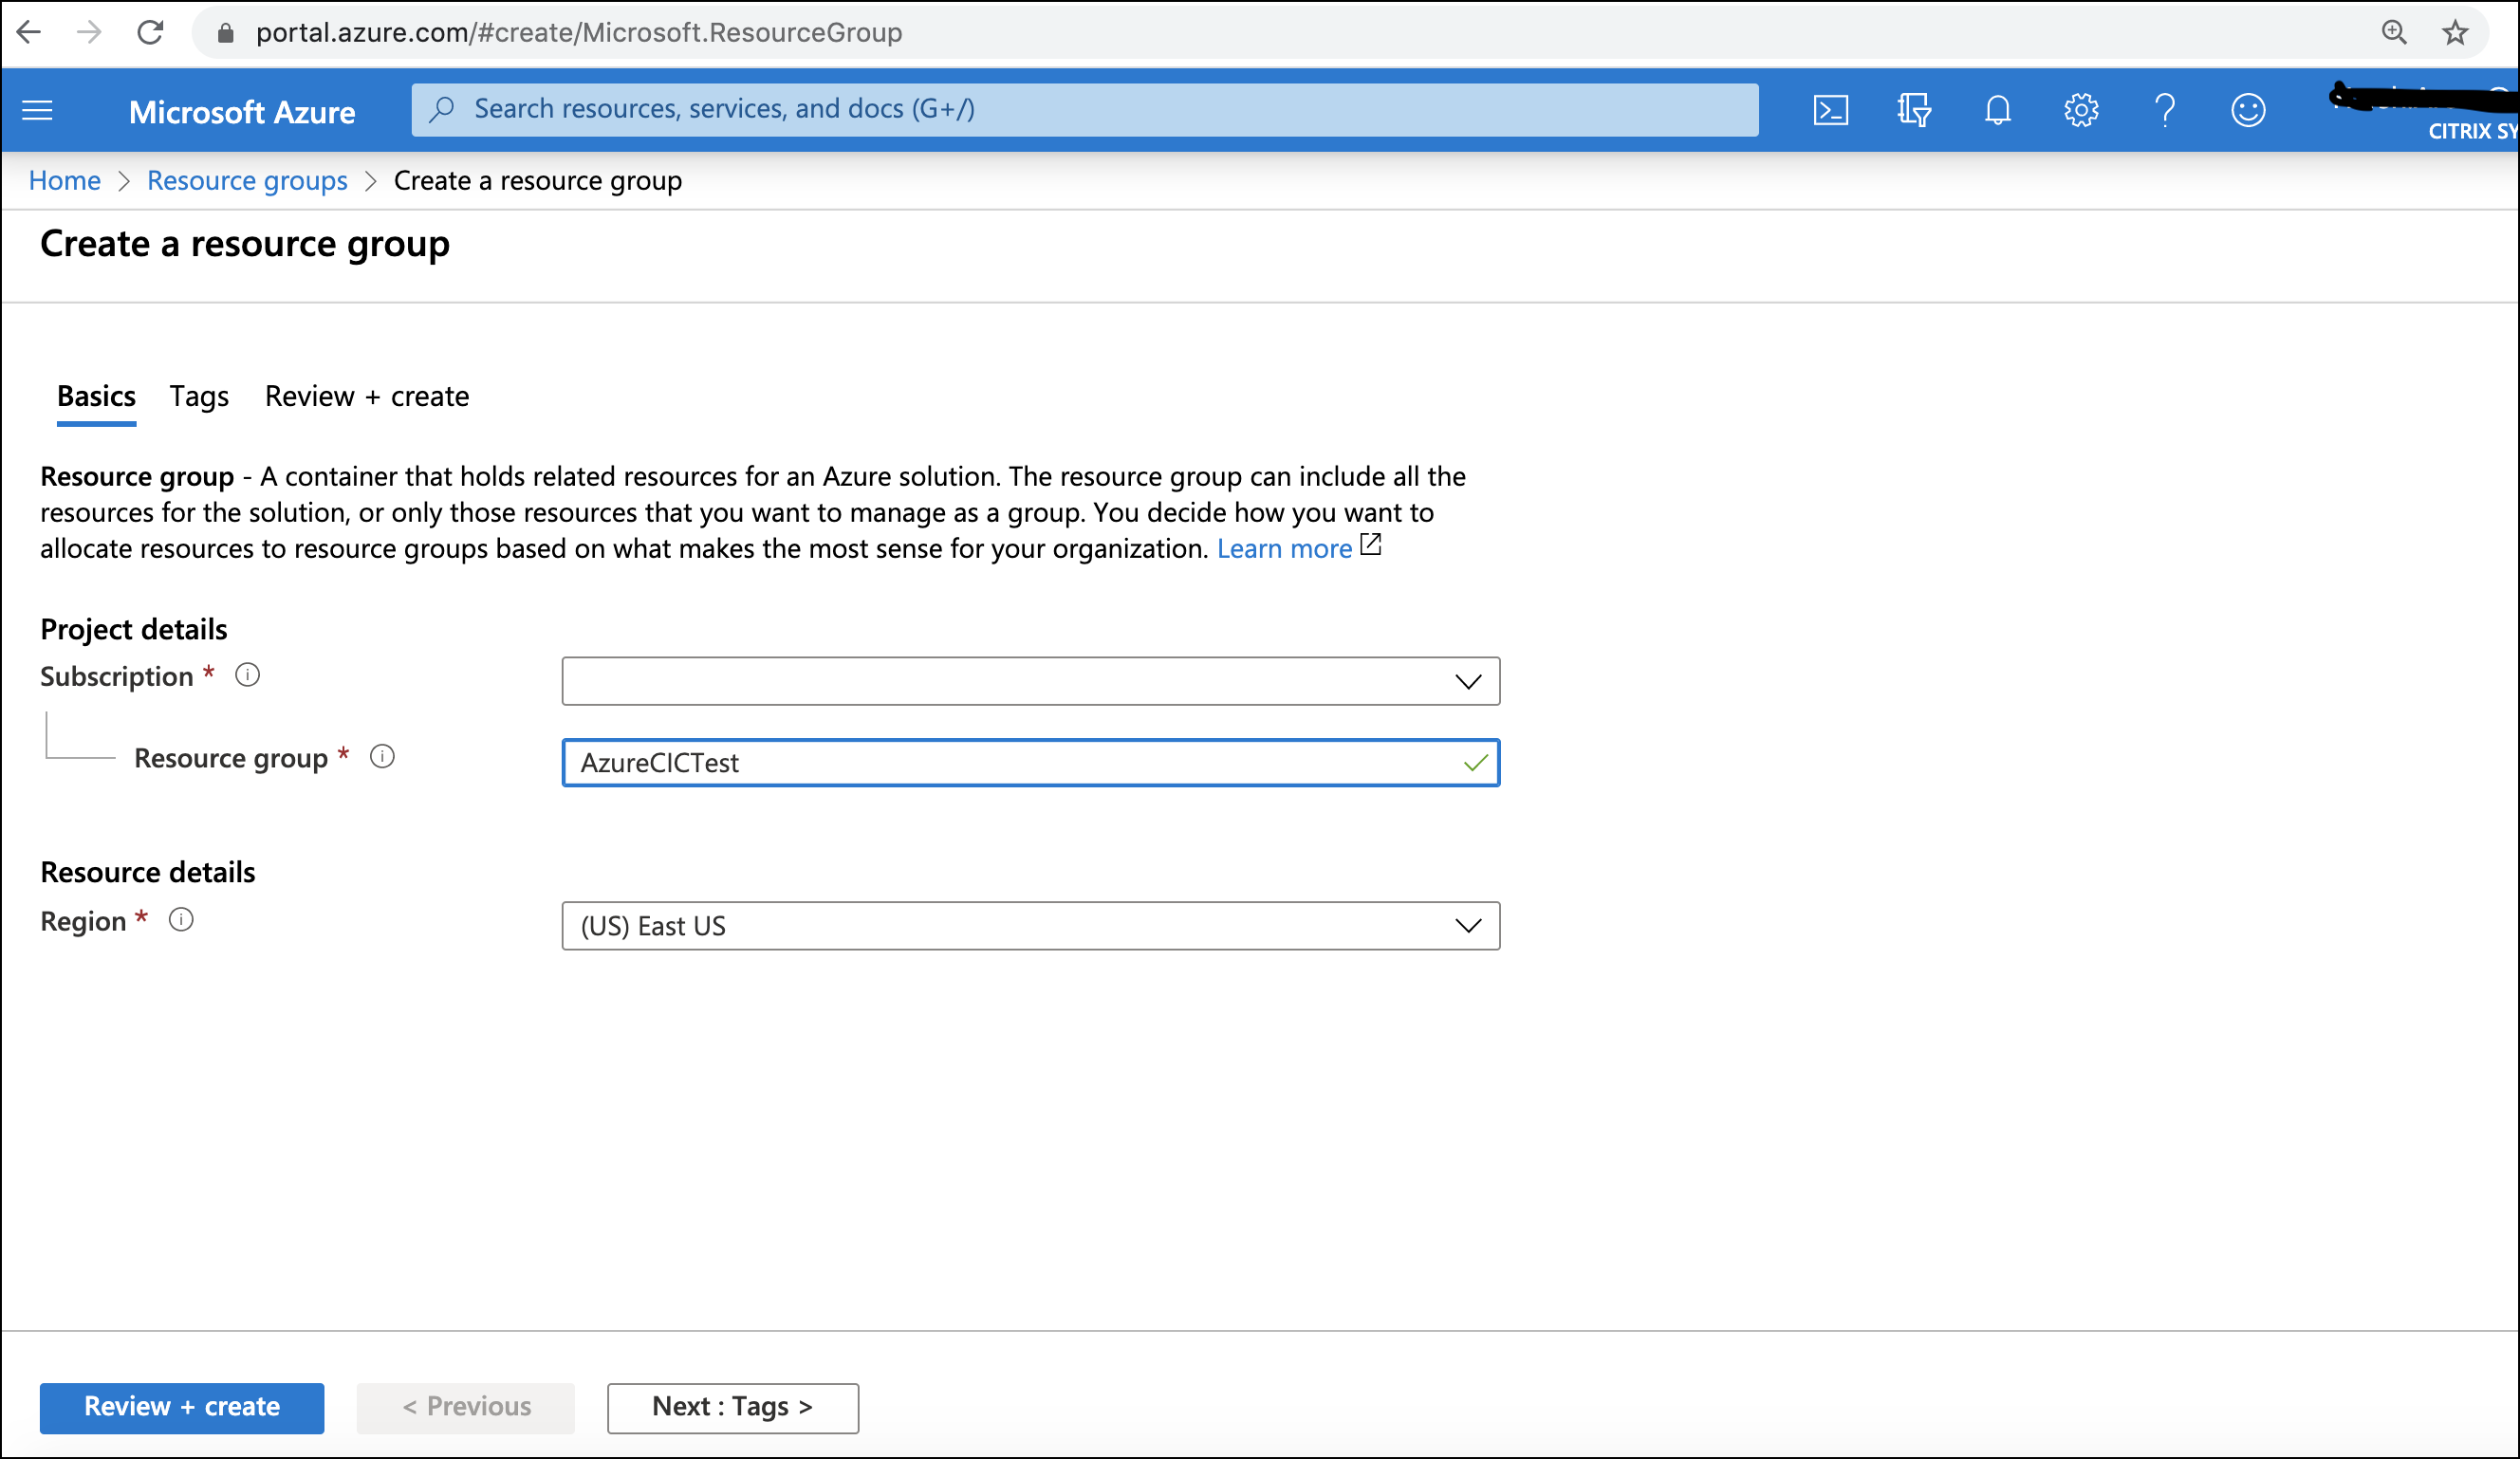2520x1459 pixels.
Task: Open Cloud Shell from the top bar
Action: coord(1830,110)
